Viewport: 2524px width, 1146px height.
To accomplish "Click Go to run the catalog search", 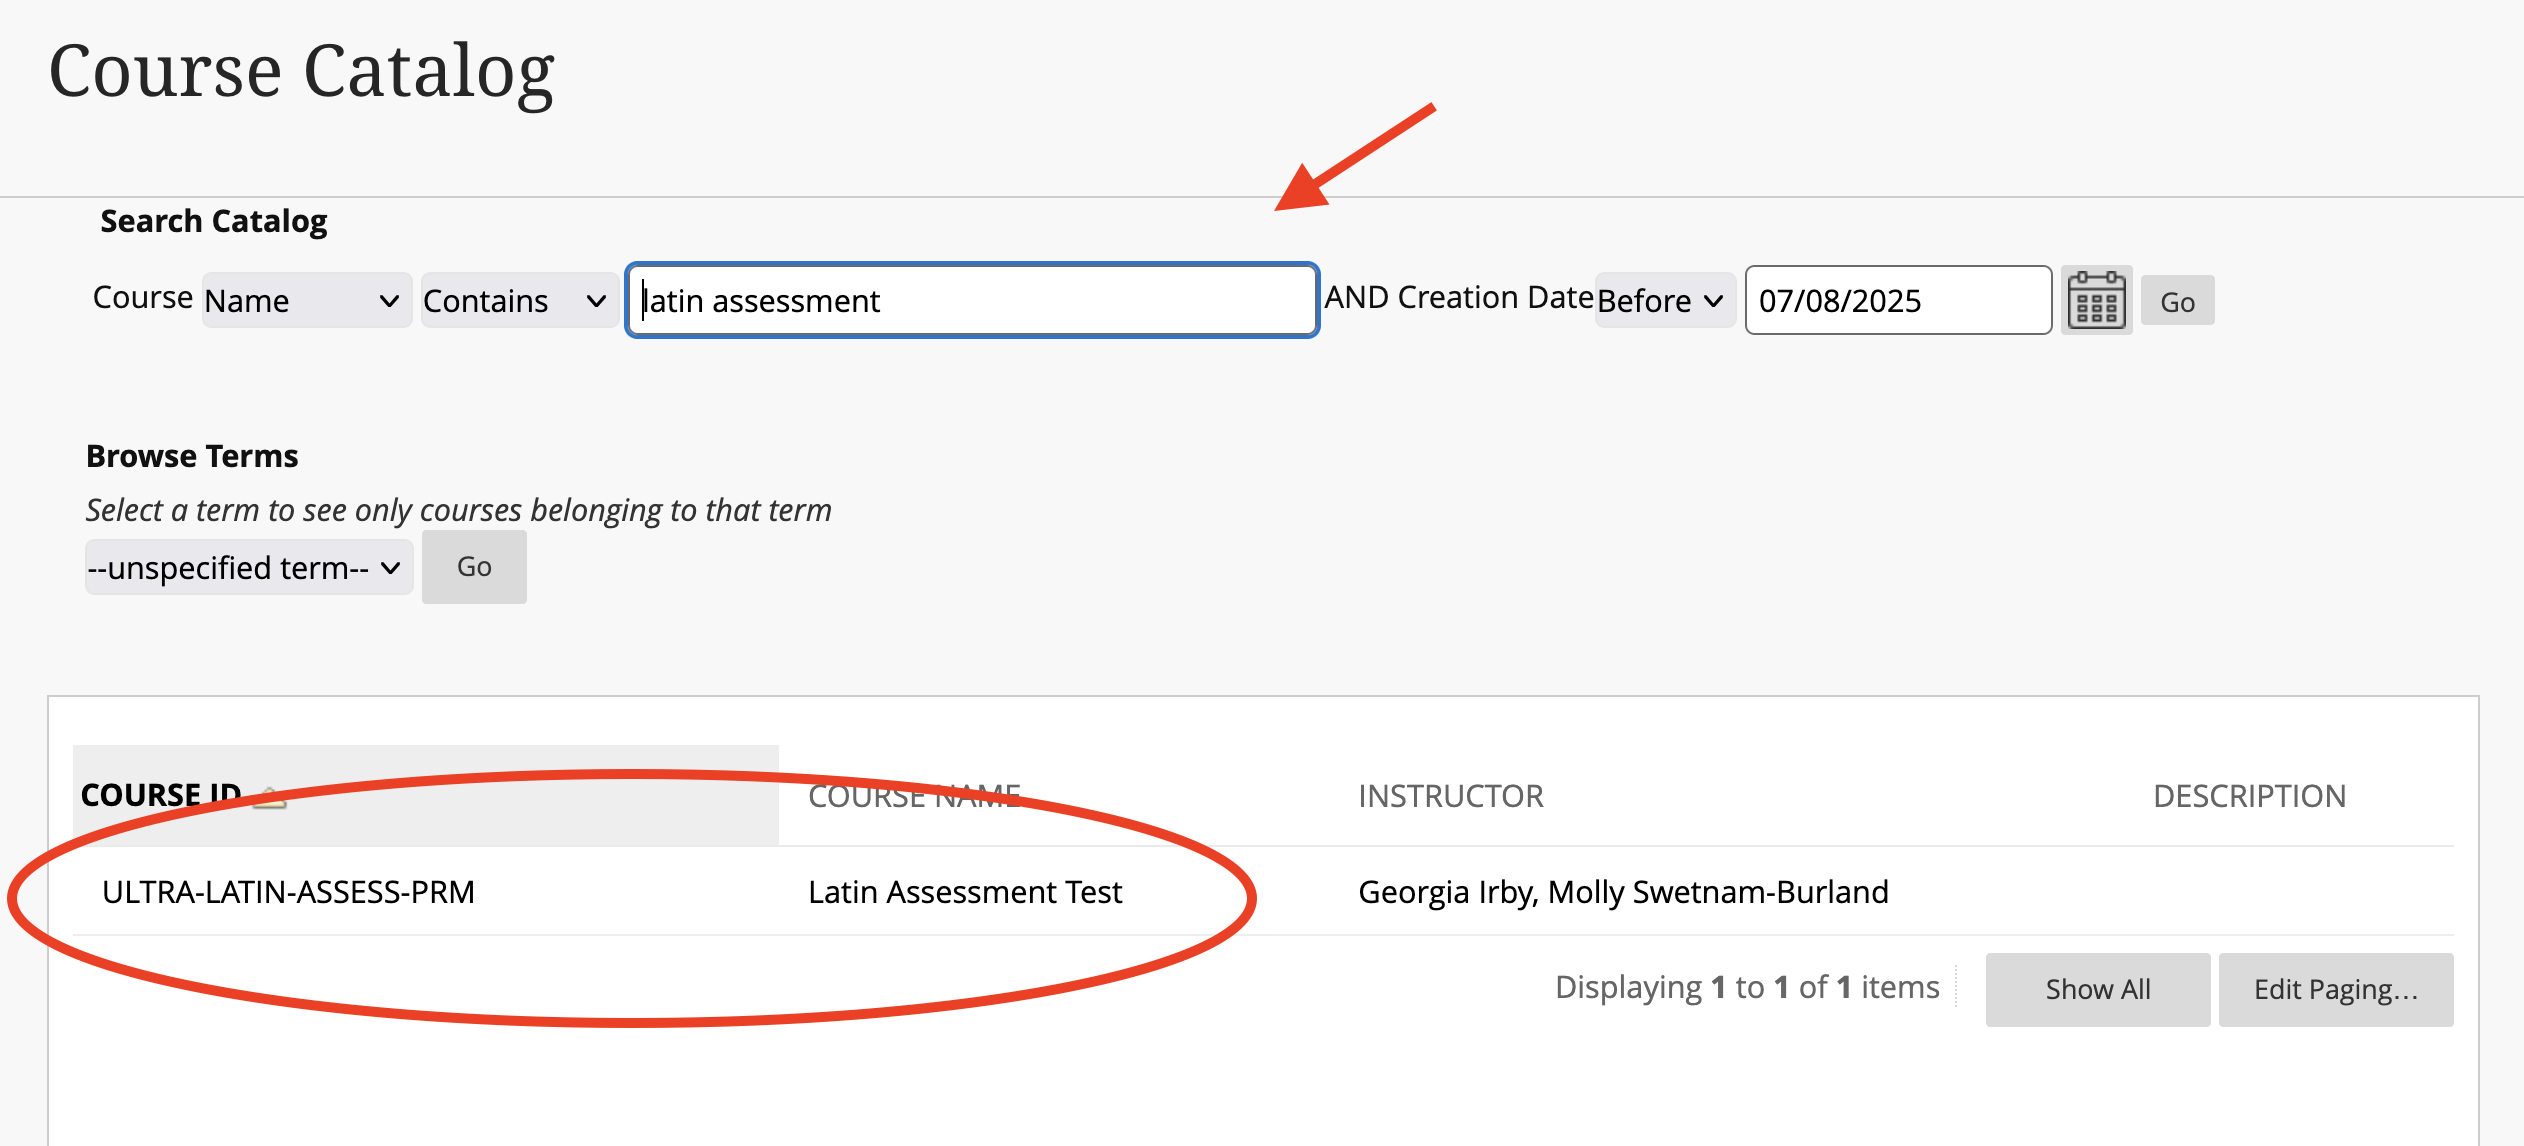I will pyautogui.click(x=2177, y=300).
